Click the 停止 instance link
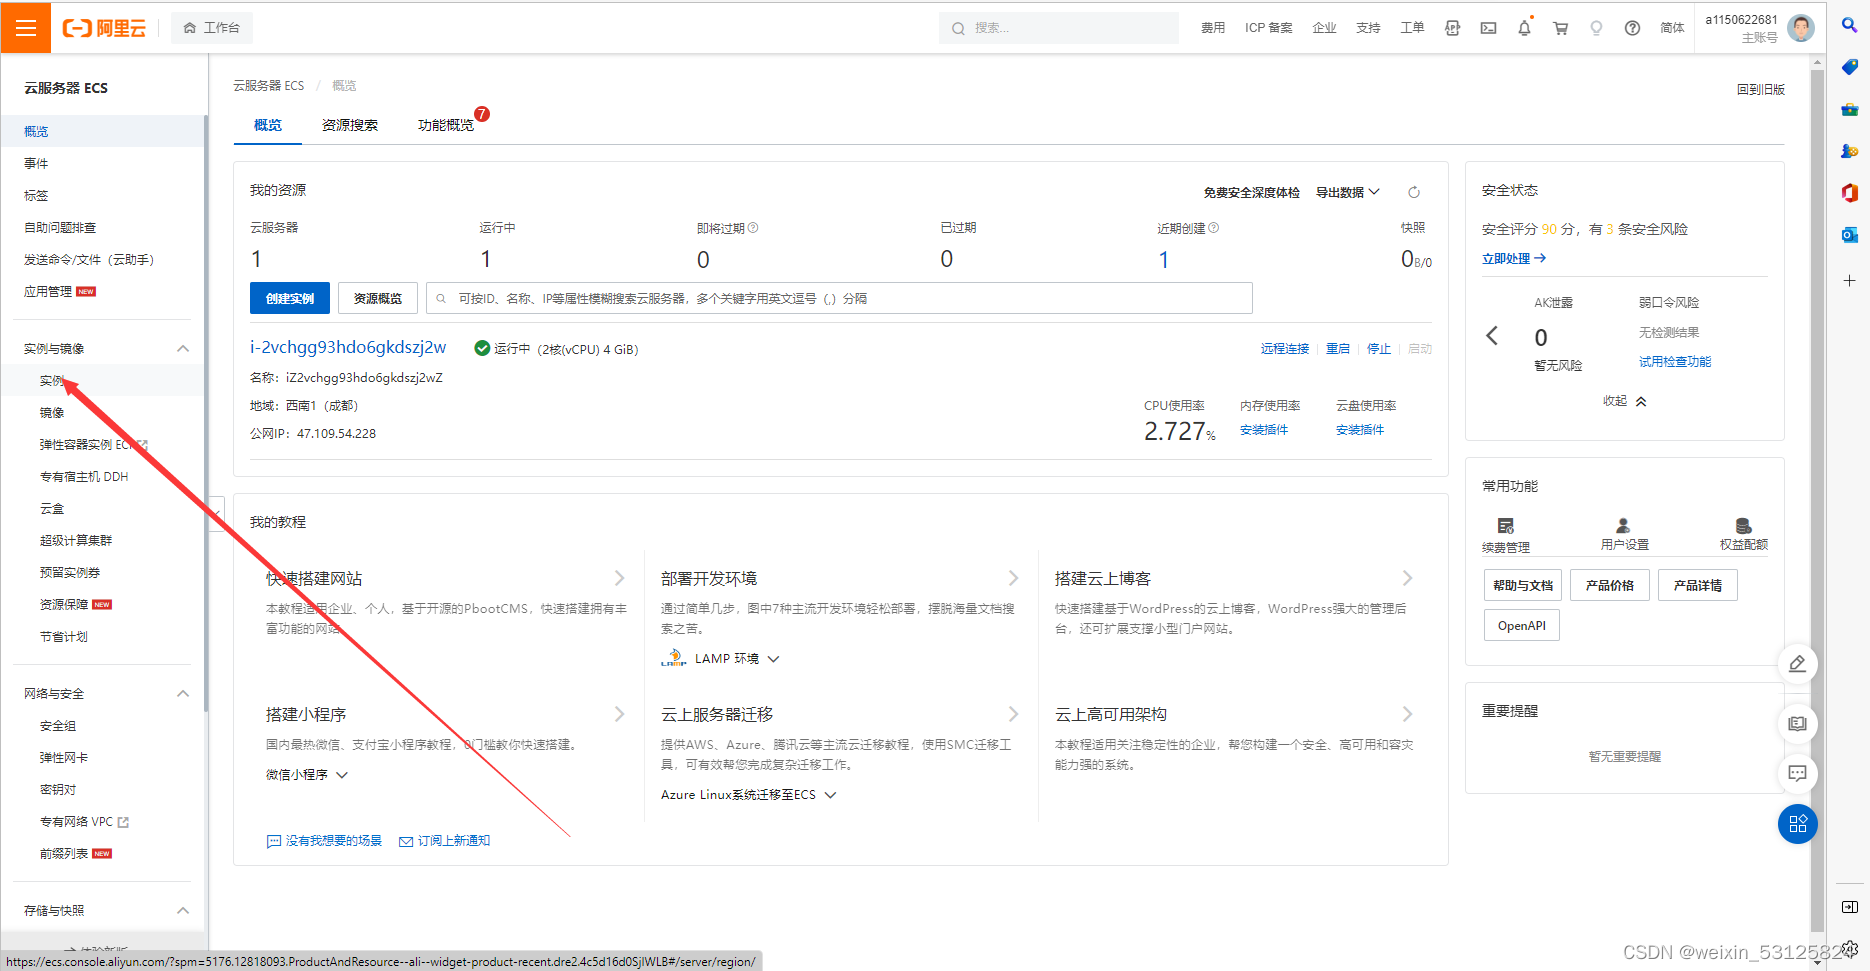Viewport: 1870px width, 971px height. tap(1379, 349)
